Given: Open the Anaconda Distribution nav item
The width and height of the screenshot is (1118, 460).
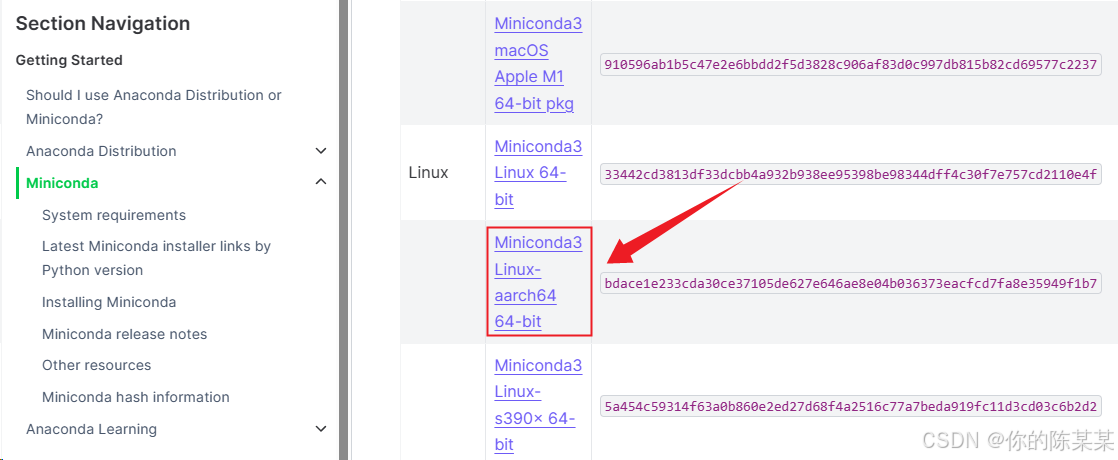Looking at the screenshot, I should coord(101,151).
